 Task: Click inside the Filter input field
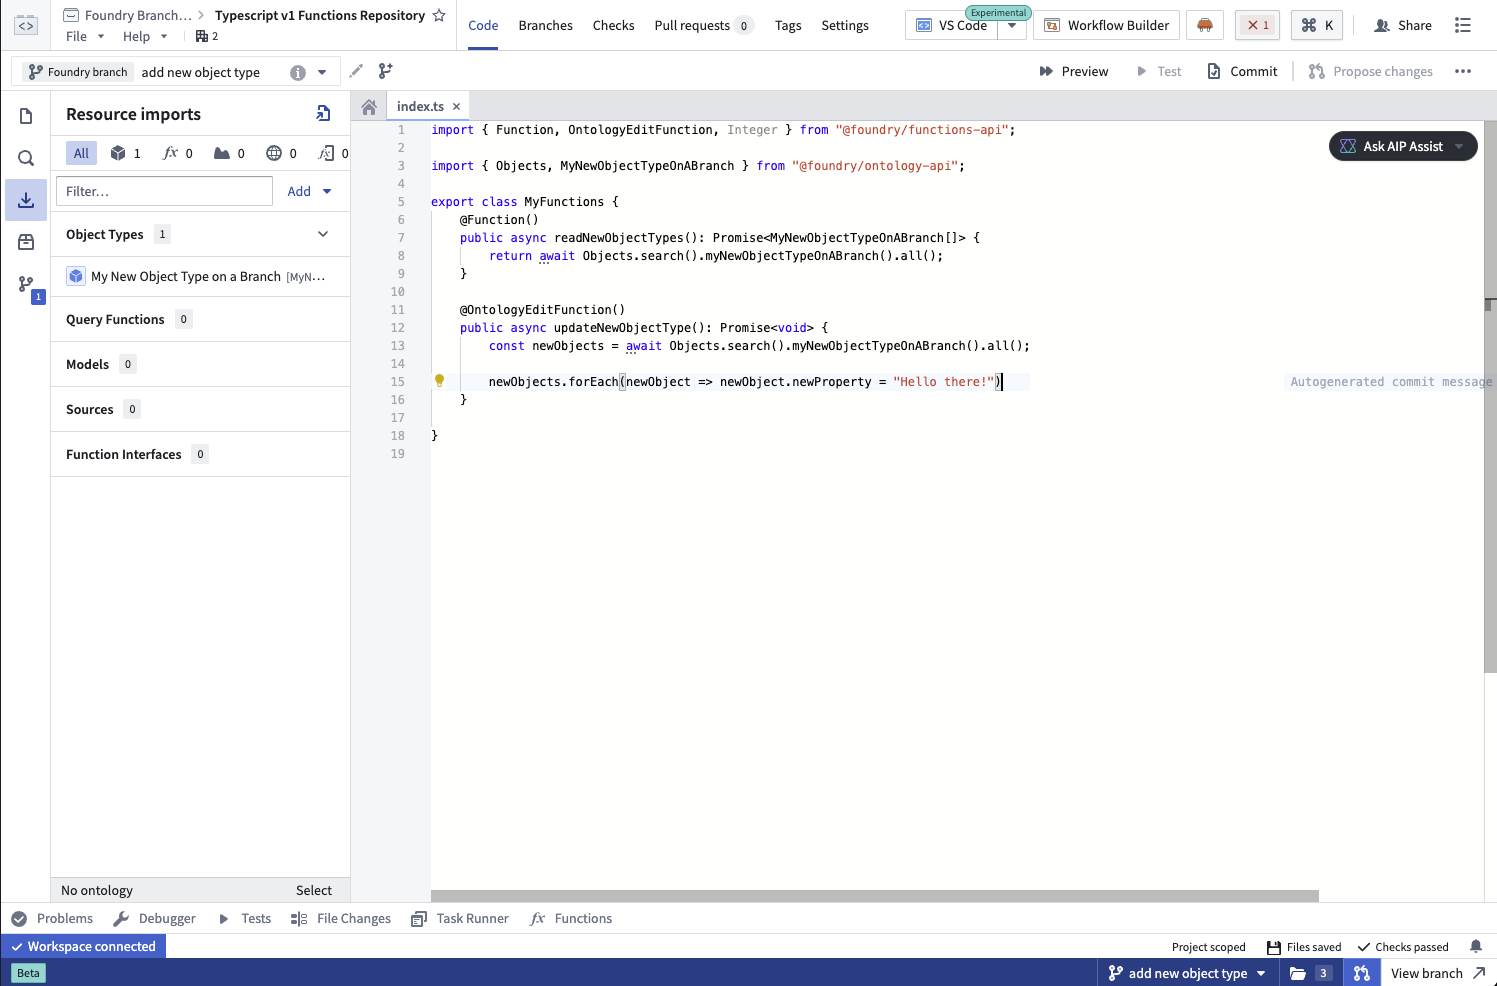point(163,190)
